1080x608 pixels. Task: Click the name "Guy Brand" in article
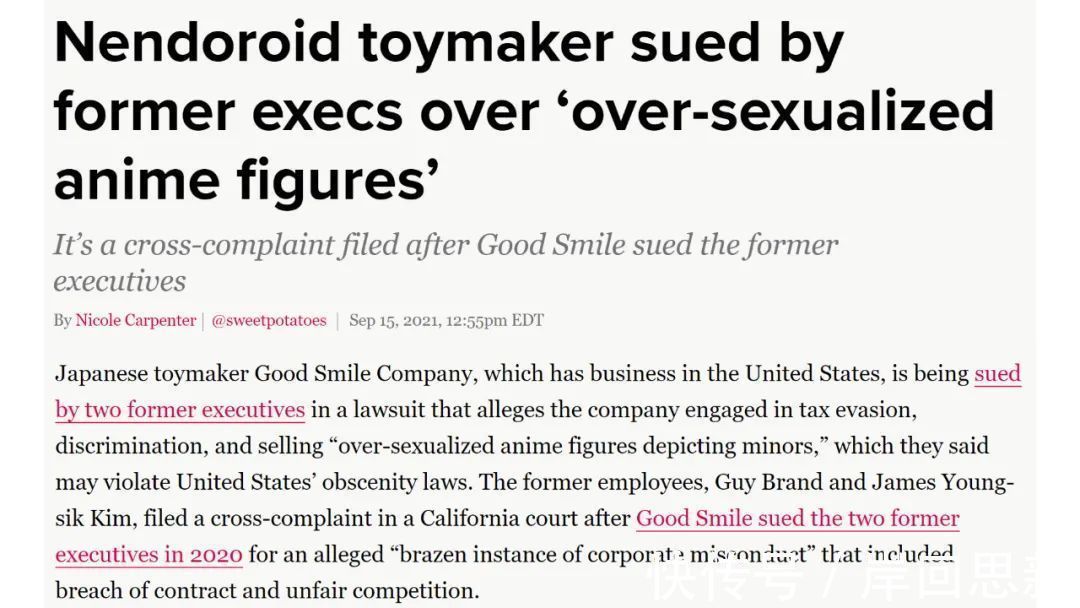click(769, 482)
